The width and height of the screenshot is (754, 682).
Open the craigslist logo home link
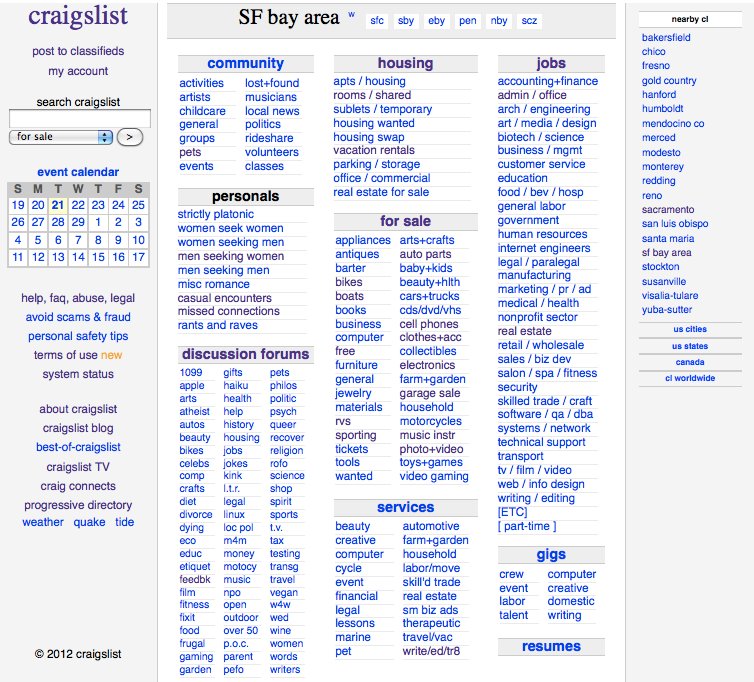pyautogui.click(x=78, y=16)
